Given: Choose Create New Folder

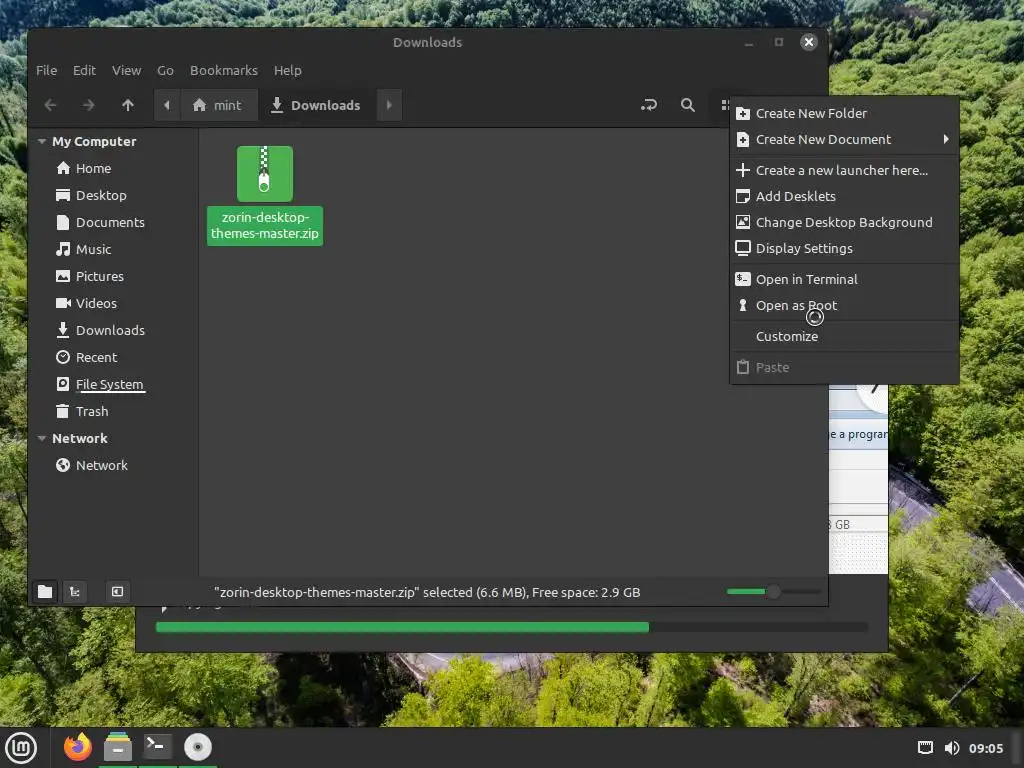Looking at the screenshot, I should pyautogui.click(x=844, y=114).
